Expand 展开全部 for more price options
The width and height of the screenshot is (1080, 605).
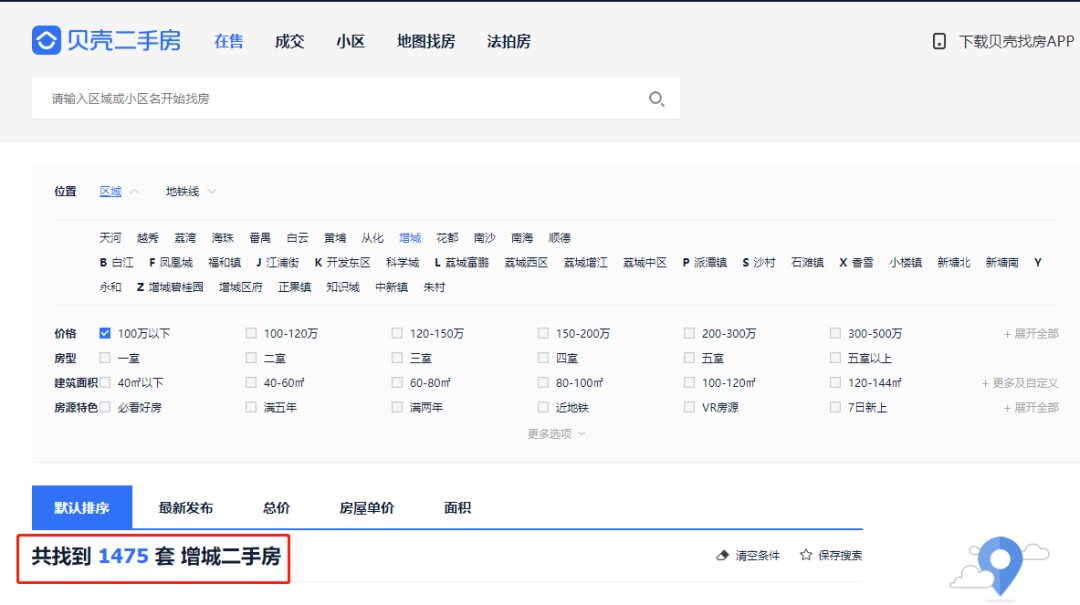[x=1032, y=332]
